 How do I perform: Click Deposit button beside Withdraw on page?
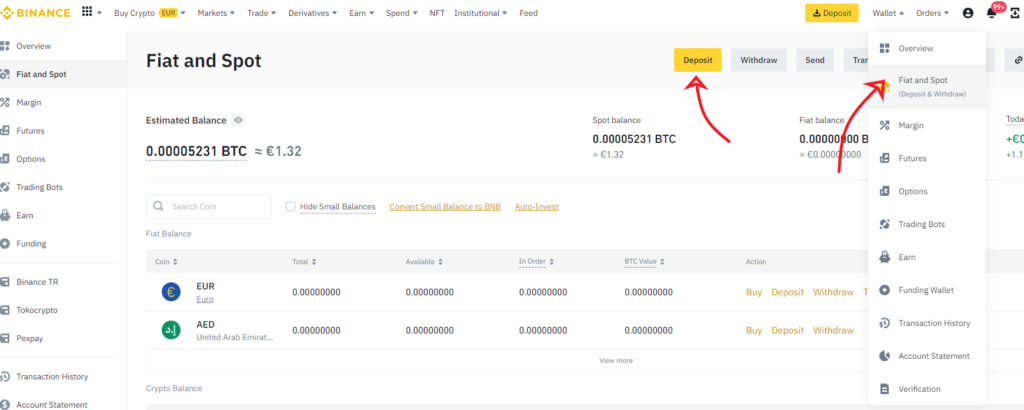point(697,60)
